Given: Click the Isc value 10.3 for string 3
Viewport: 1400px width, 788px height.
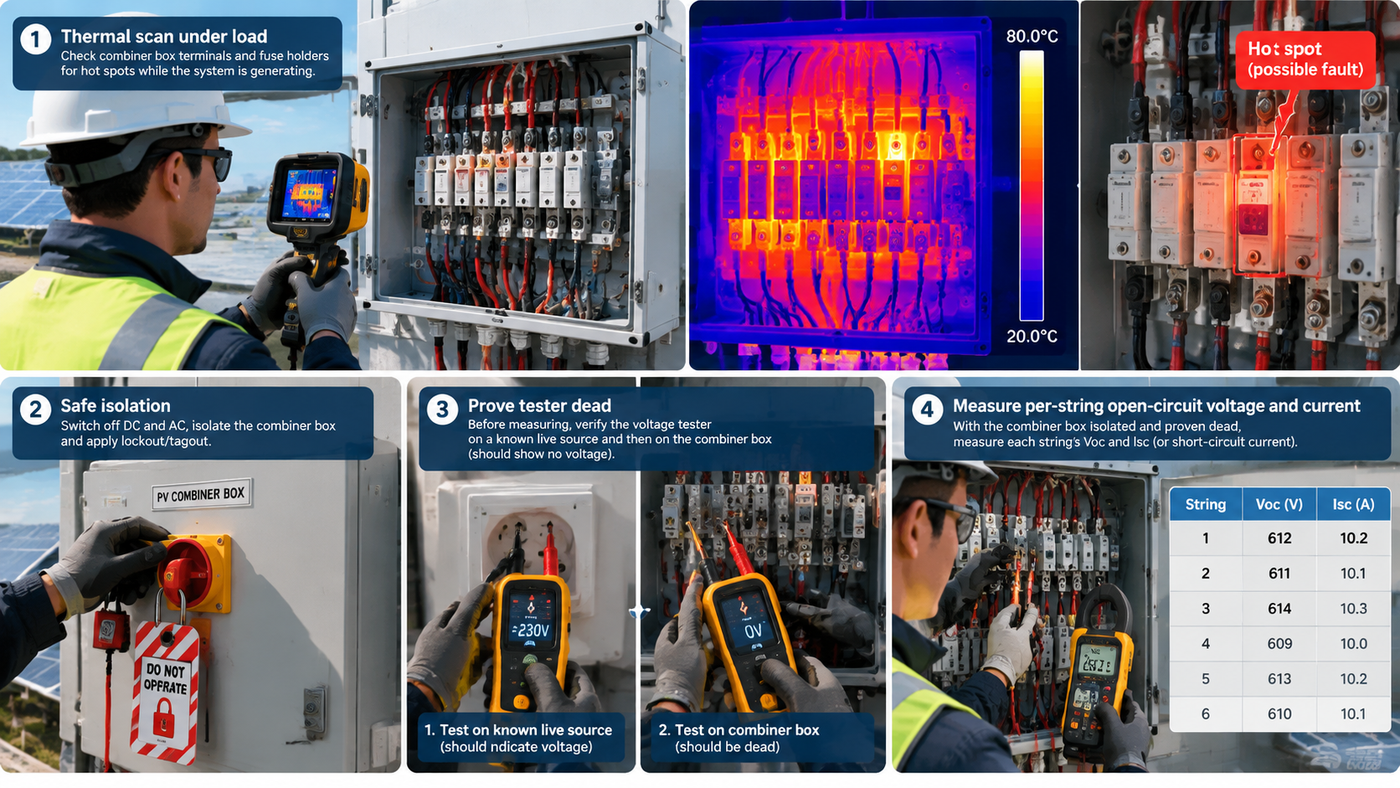Looking at the screenshot, I should point(1353,608).
